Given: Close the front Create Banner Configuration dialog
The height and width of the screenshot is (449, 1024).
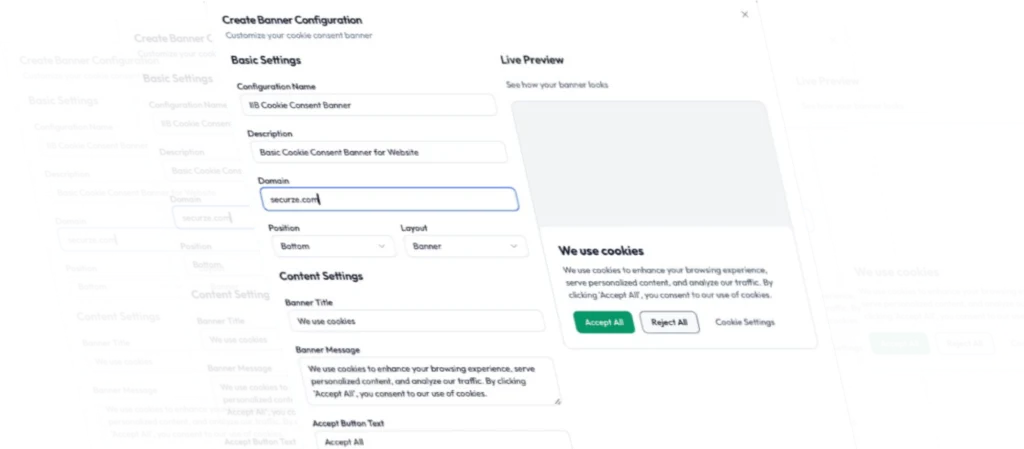Looking at the screenshot, I should [744, 15].
